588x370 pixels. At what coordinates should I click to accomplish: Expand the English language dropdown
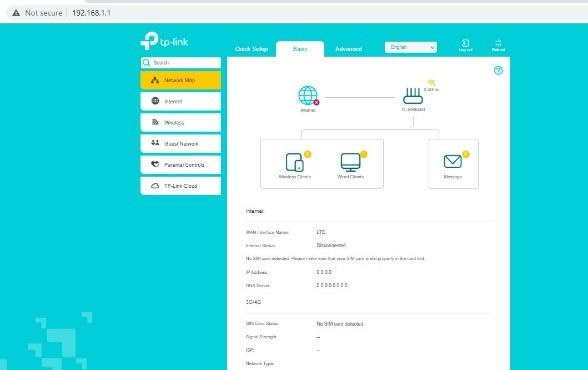411,47
